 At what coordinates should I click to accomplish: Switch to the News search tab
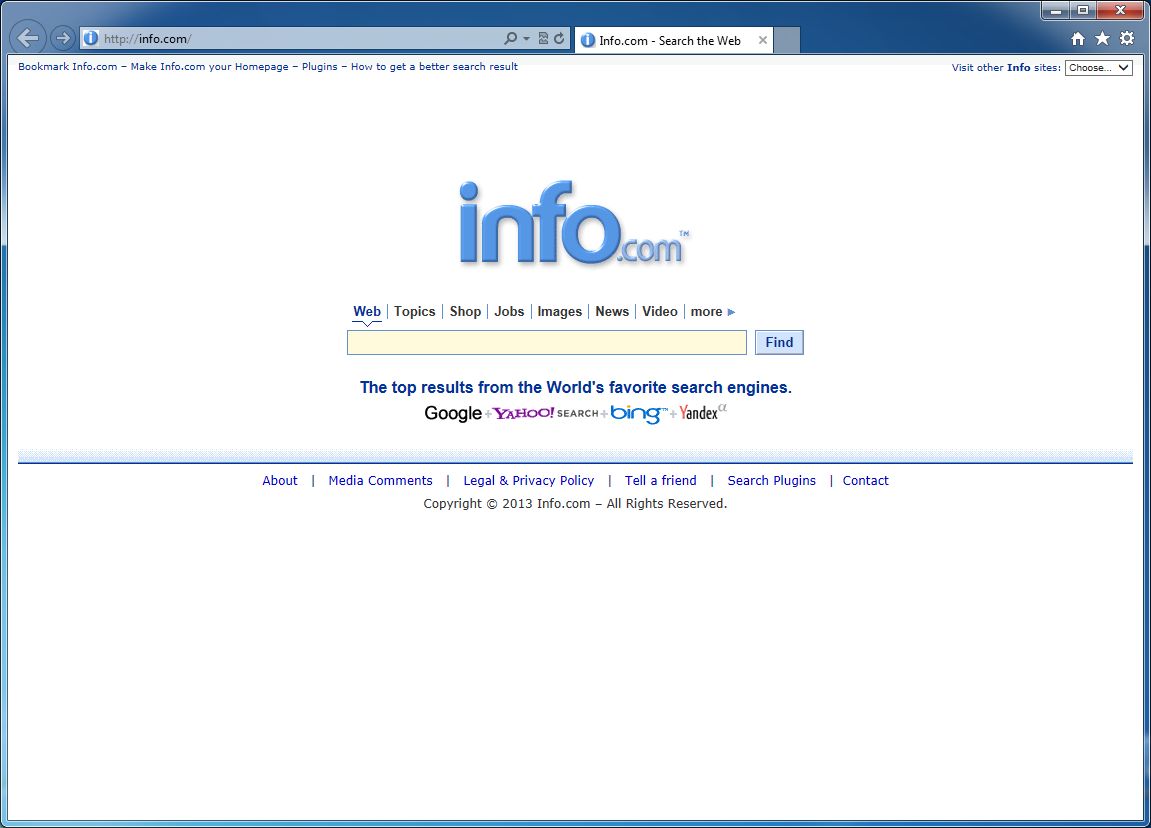click(x=612, y=311)
